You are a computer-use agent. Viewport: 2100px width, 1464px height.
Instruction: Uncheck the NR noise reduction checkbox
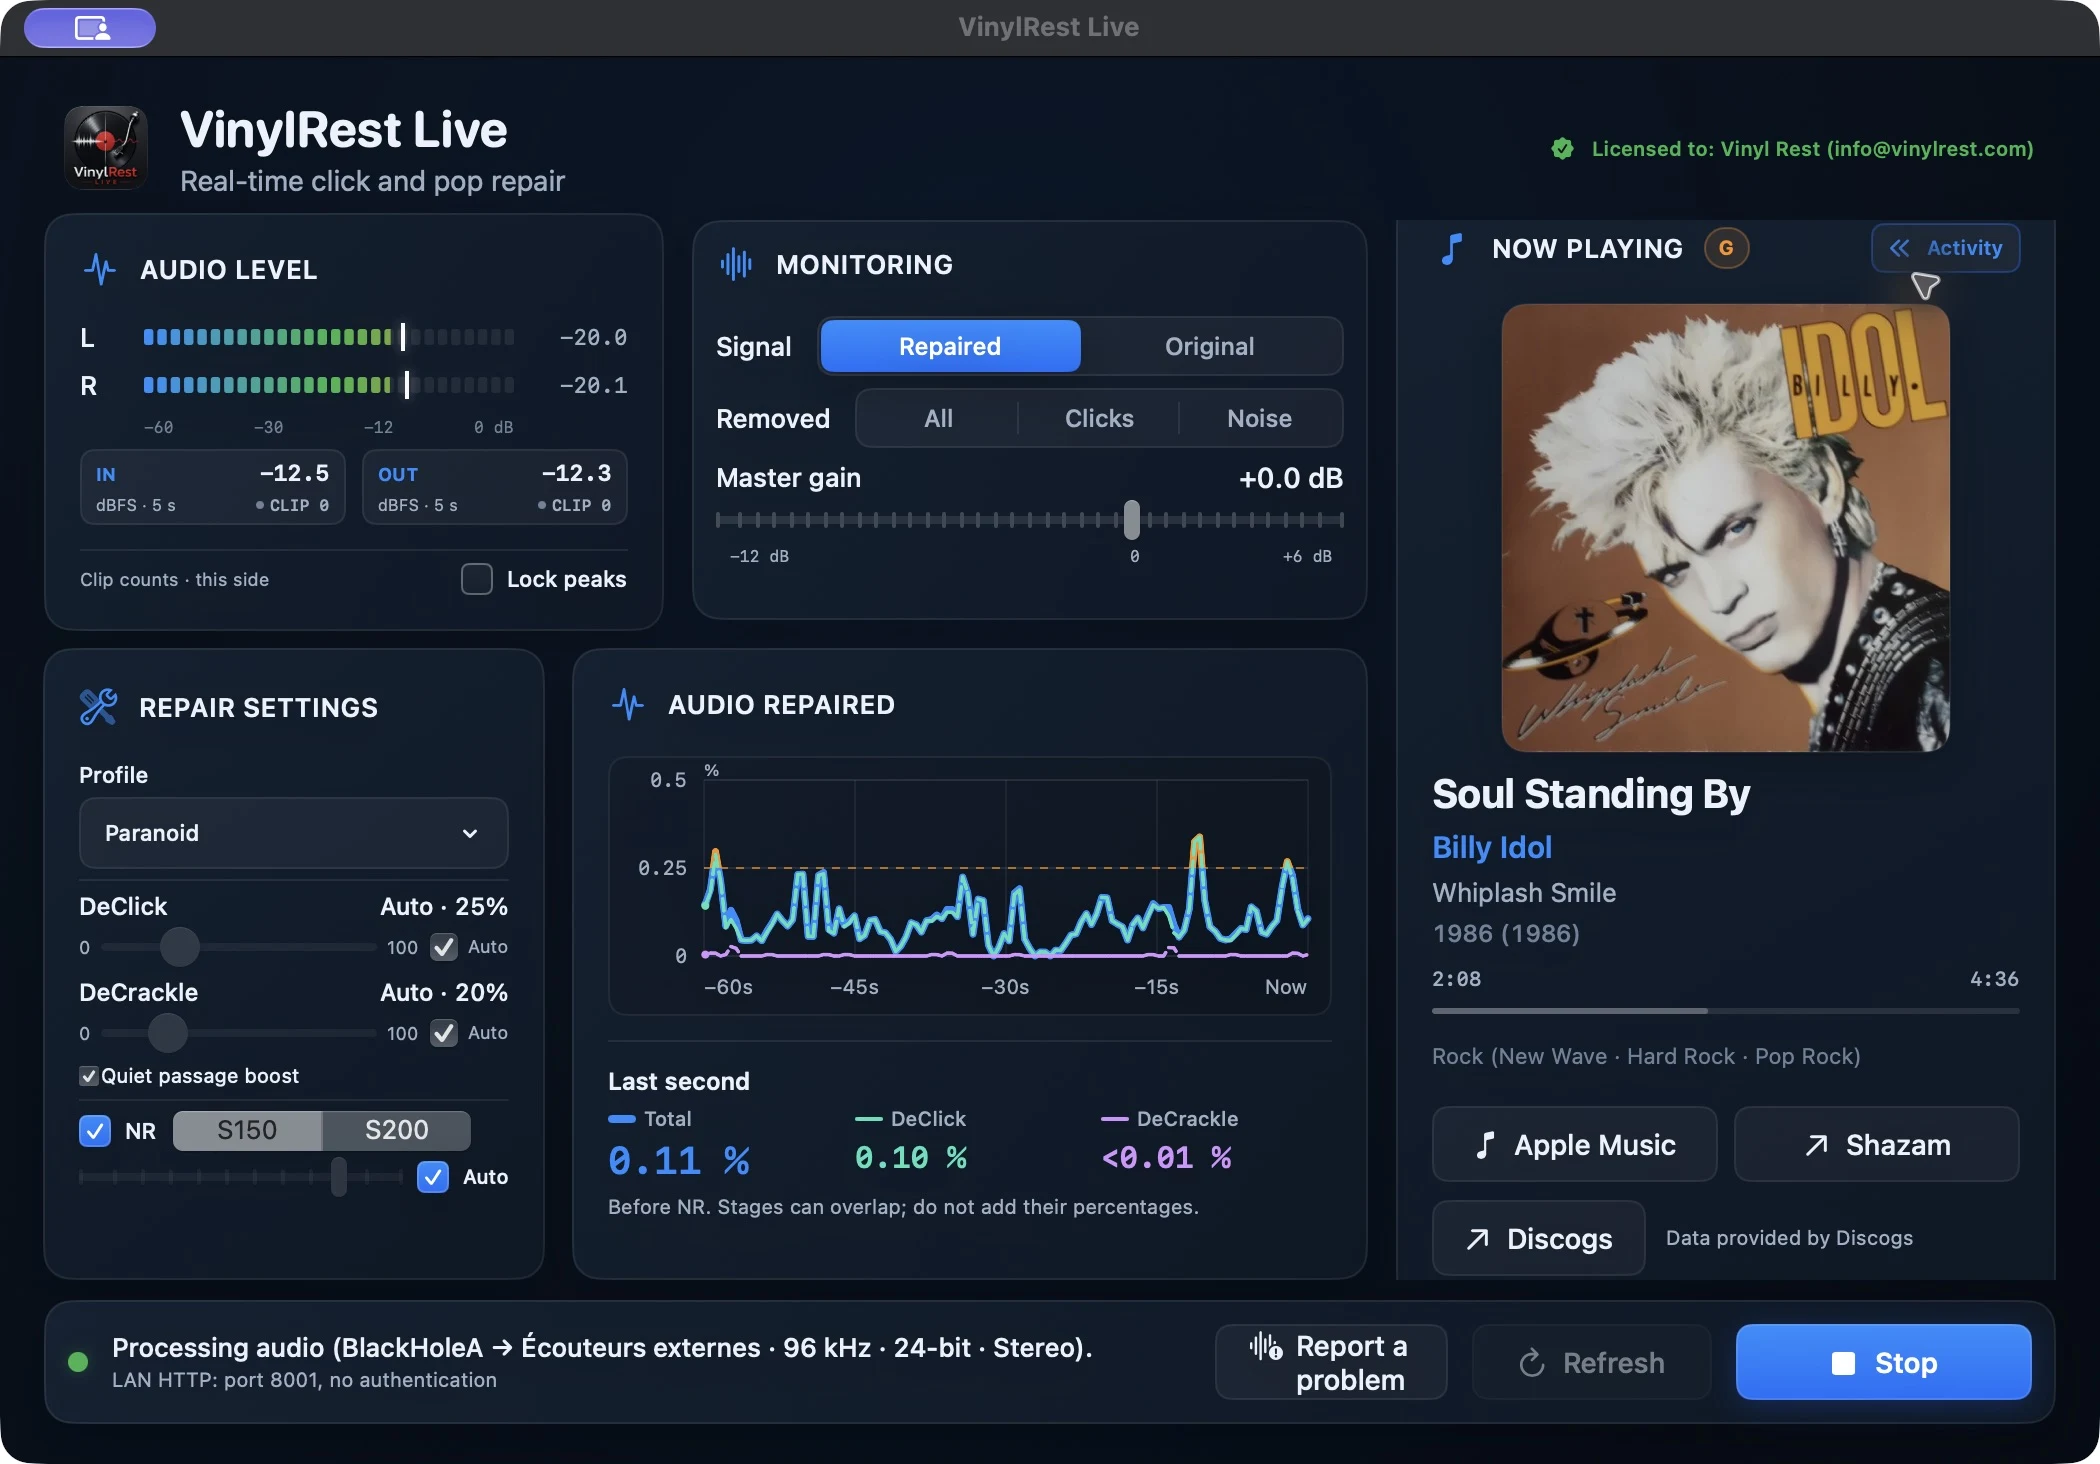tap(95, 1131)
